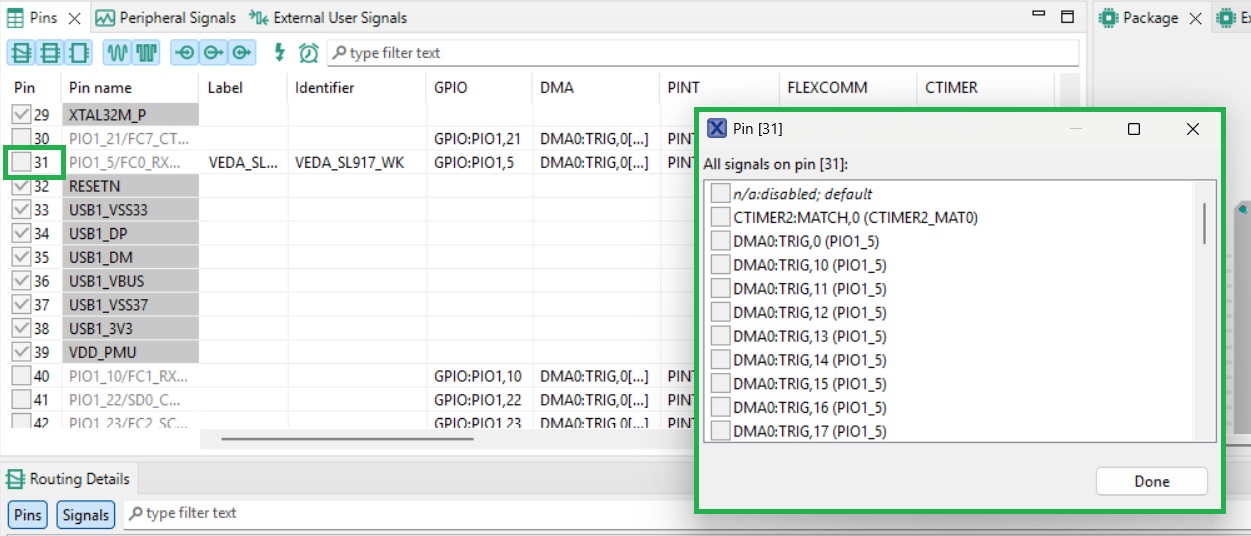Image resolution: width=1251 pixels, height=536 pixels.
Task: Close the Pins tab with its X
Action: tap(75, 18)
